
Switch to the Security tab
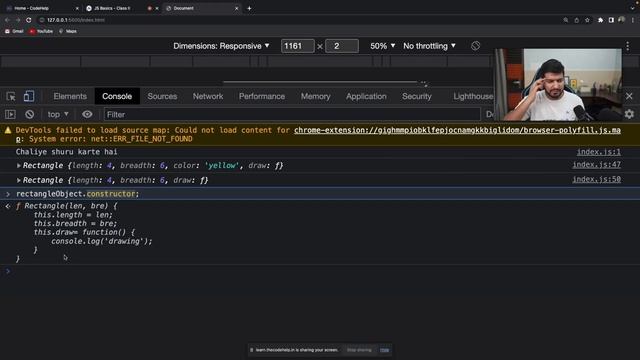416,96
